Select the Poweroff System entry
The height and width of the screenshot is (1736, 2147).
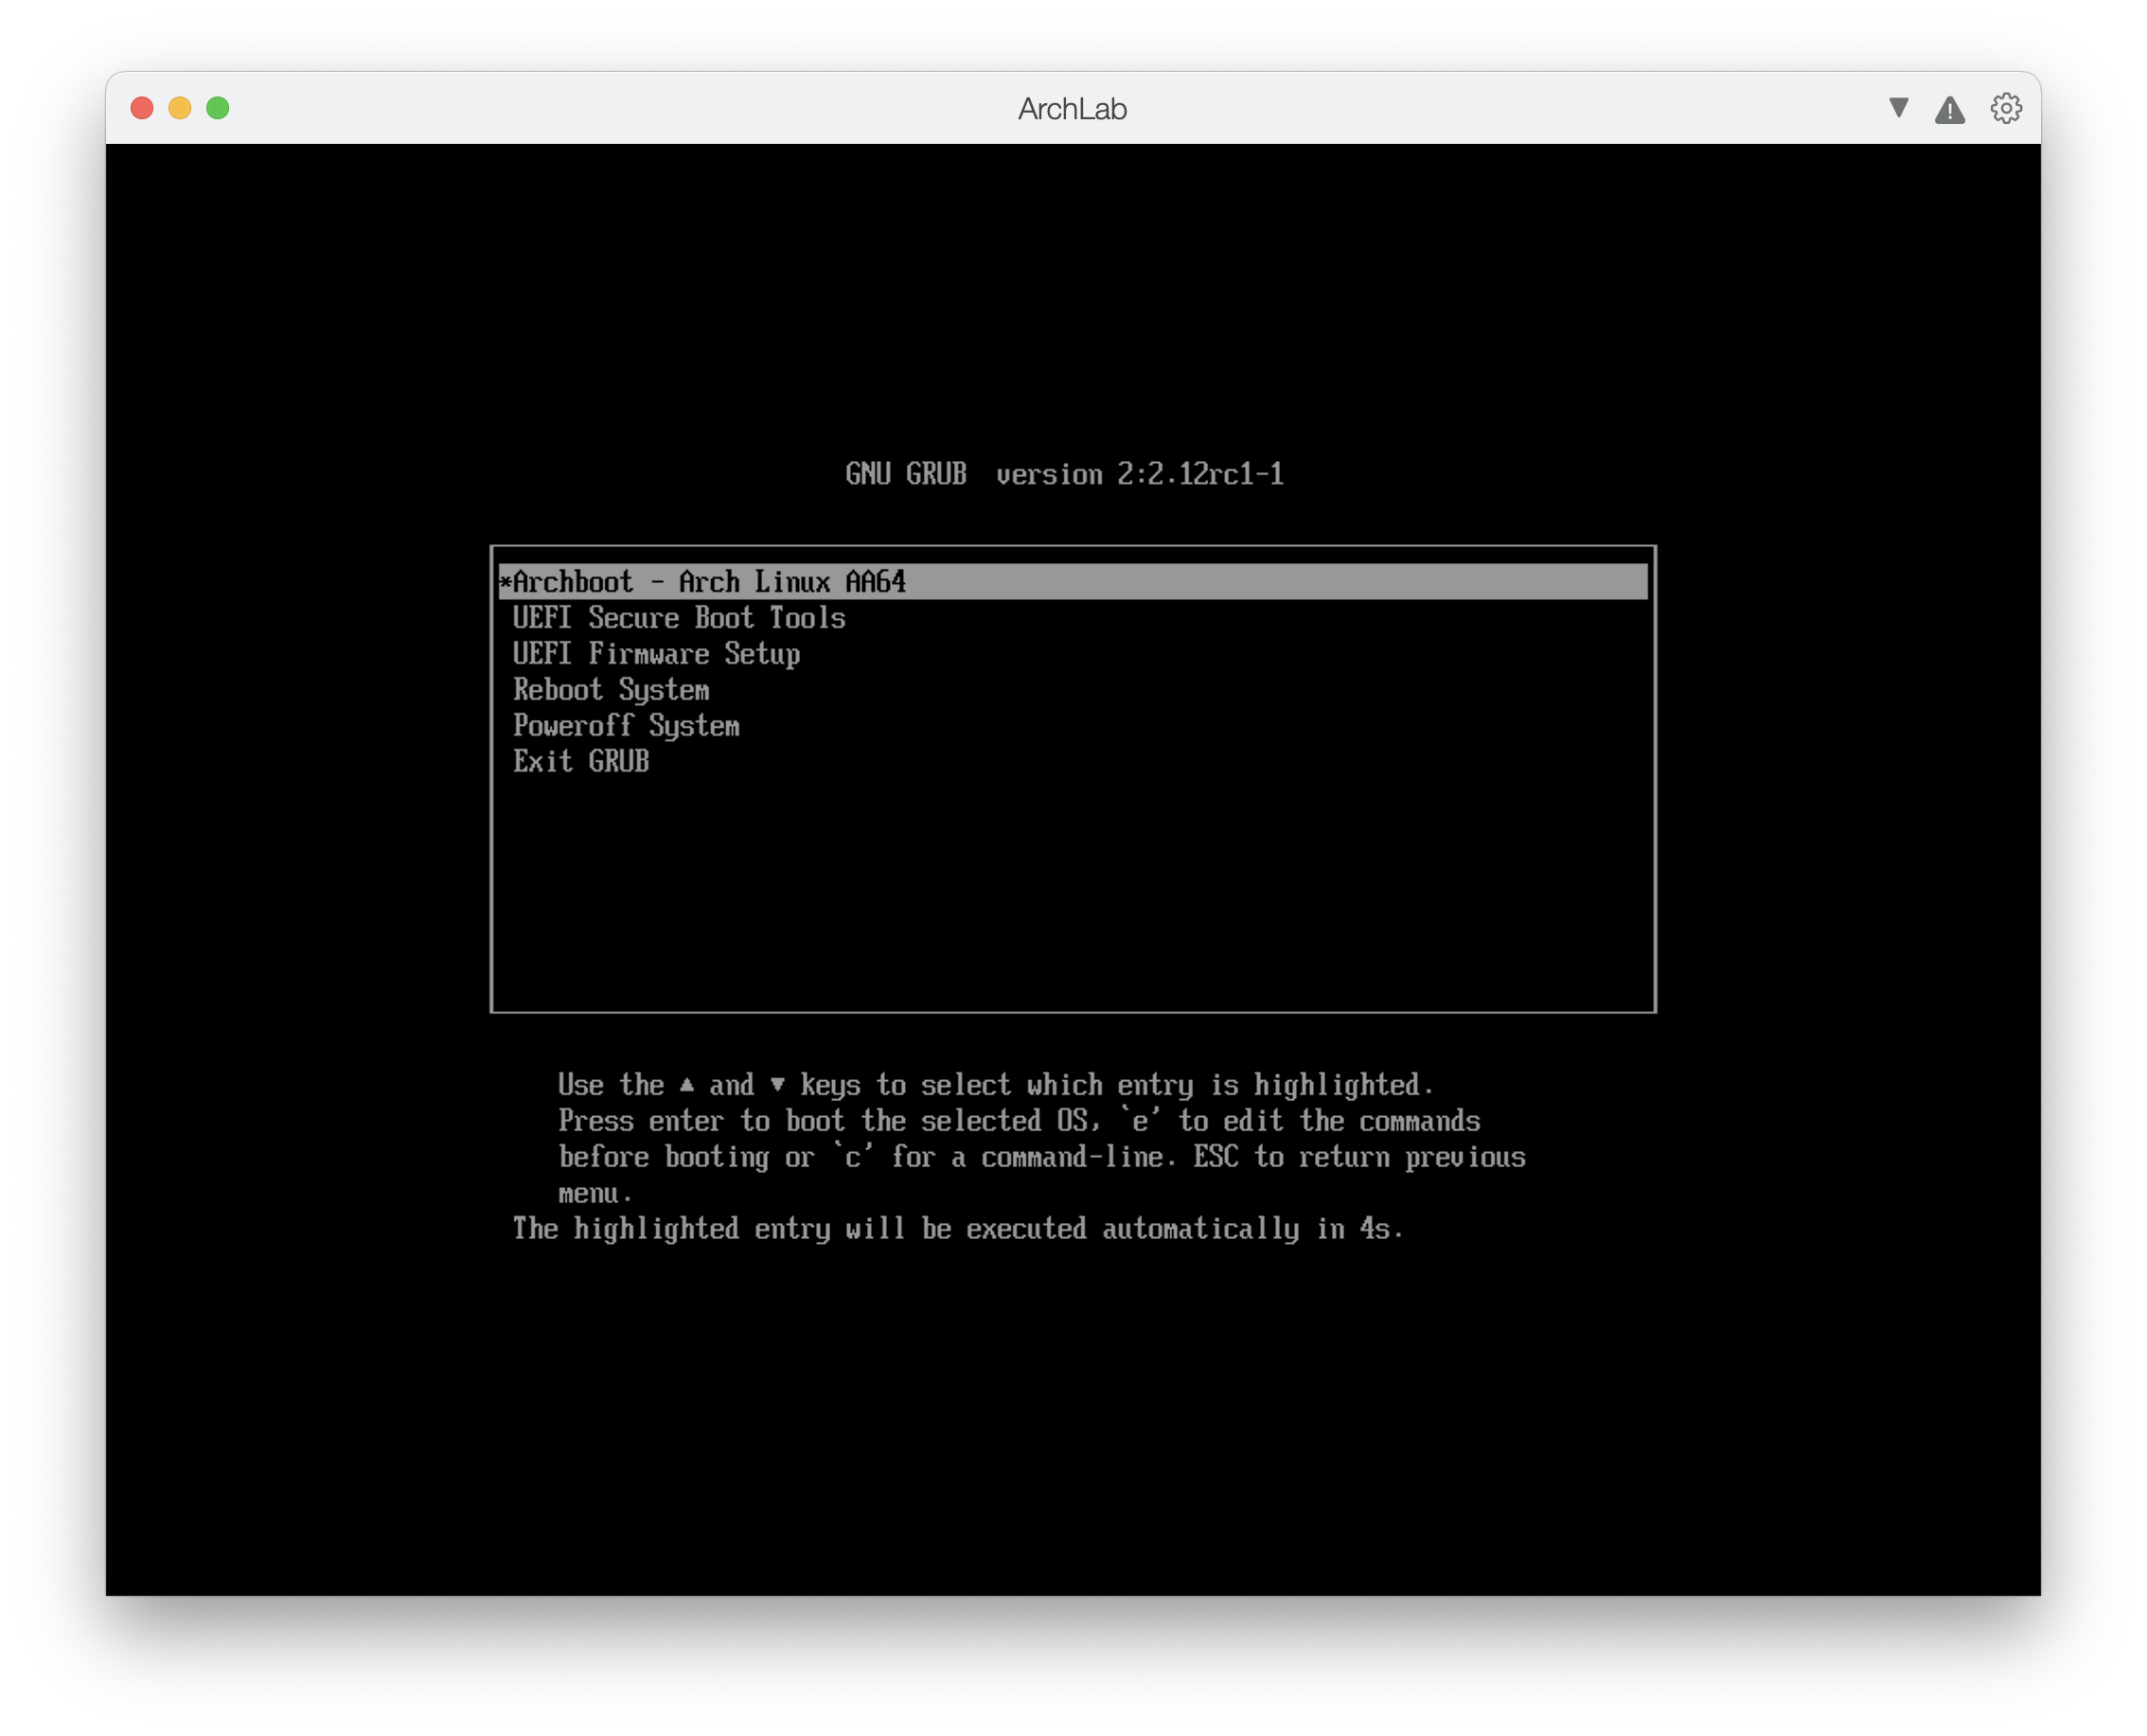coord(626,726)
